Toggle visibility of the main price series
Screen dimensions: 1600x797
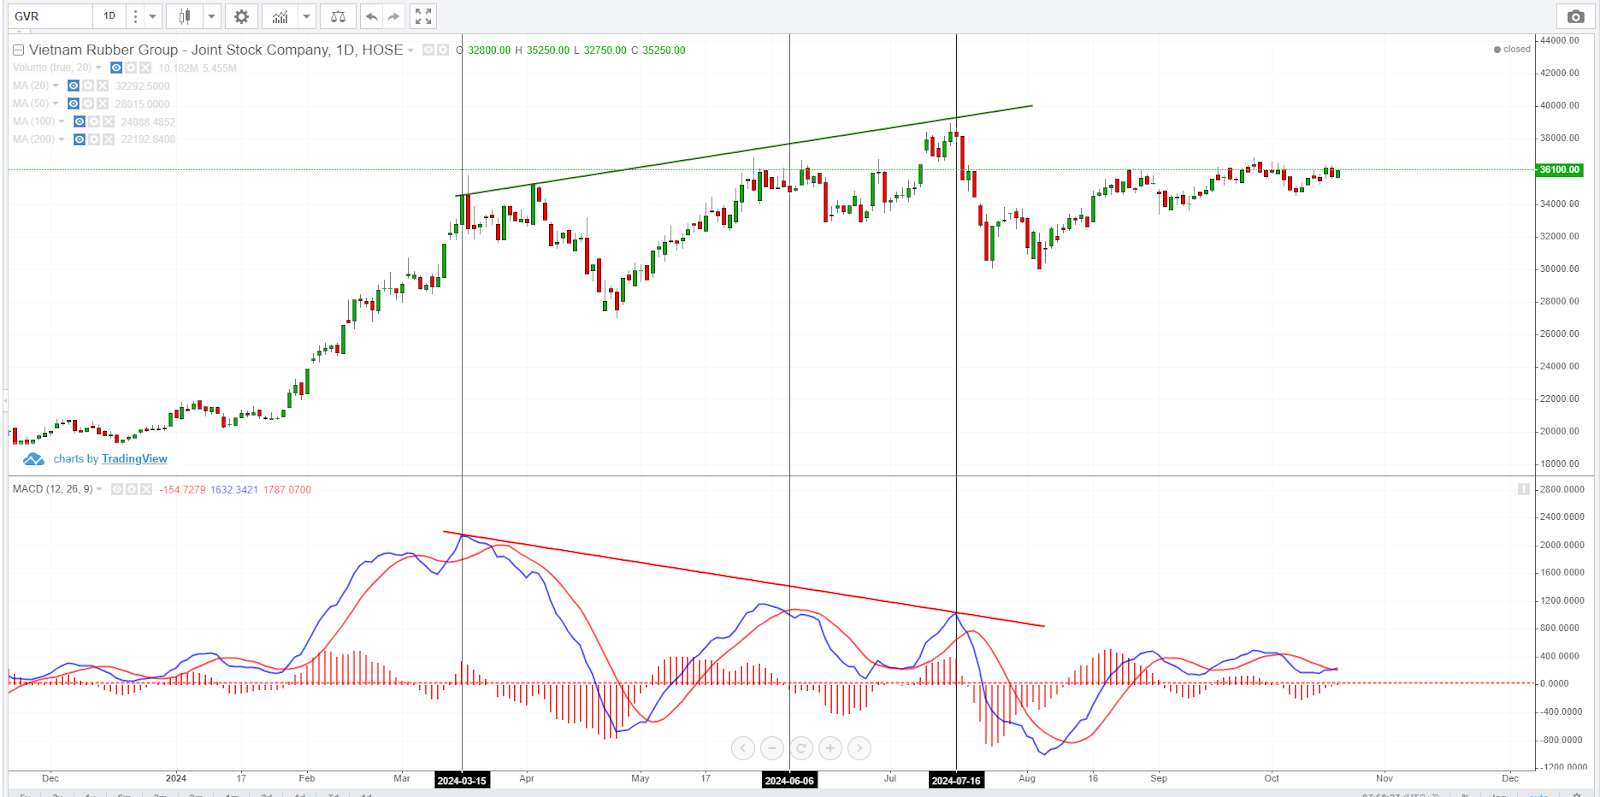(x=428, y=50)
